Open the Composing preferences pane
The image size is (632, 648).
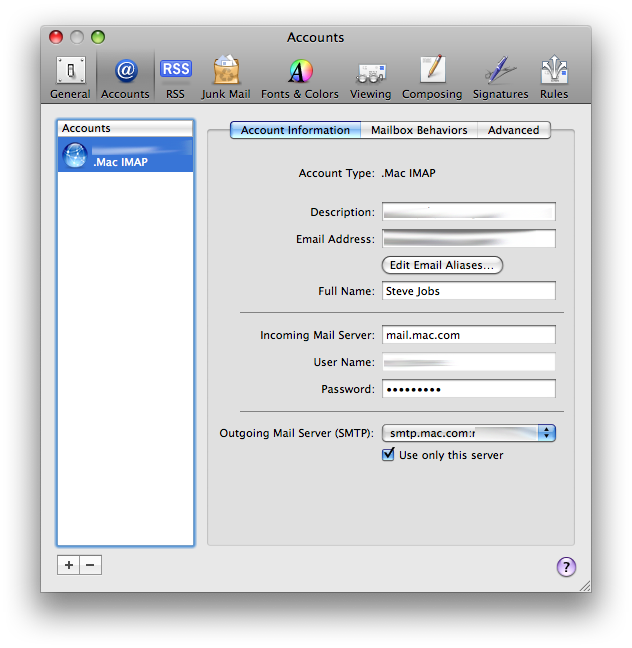click(432, 77)
